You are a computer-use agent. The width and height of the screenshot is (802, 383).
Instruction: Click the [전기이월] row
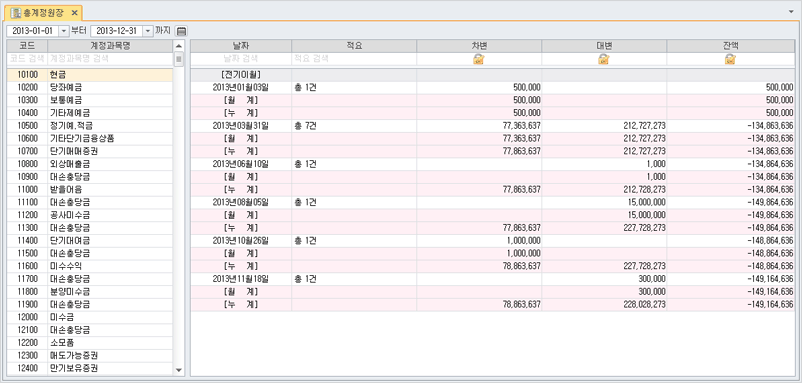point(493,75)
